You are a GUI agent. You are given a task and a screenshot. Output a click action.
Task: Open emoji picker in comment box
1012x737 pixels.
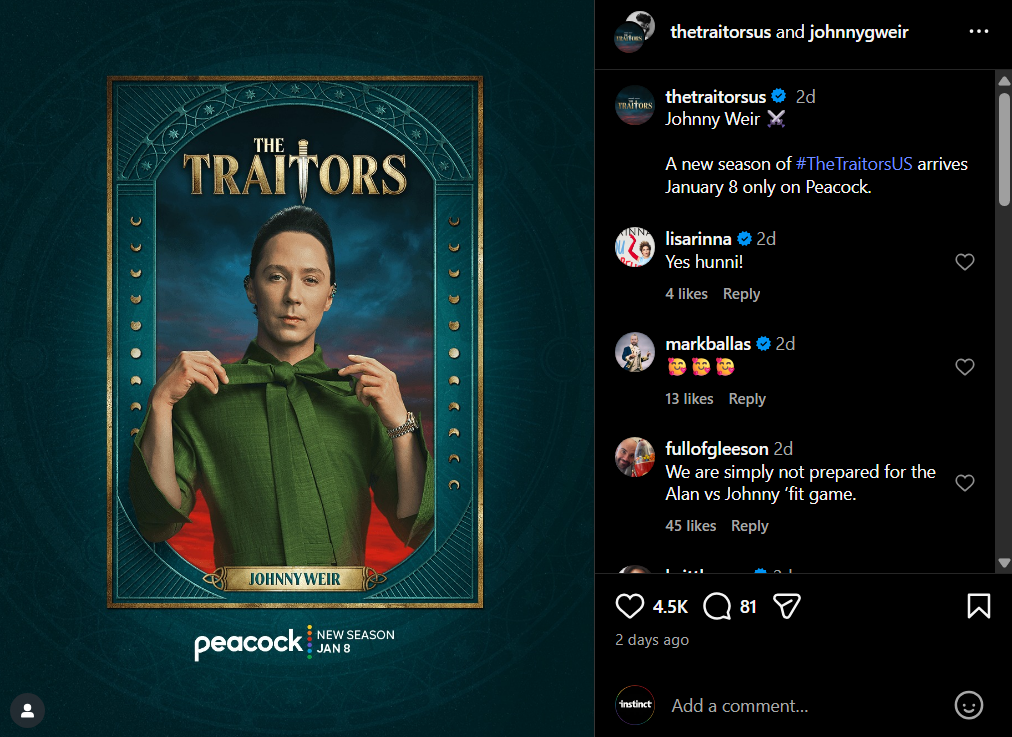click(x=968, y=705)
